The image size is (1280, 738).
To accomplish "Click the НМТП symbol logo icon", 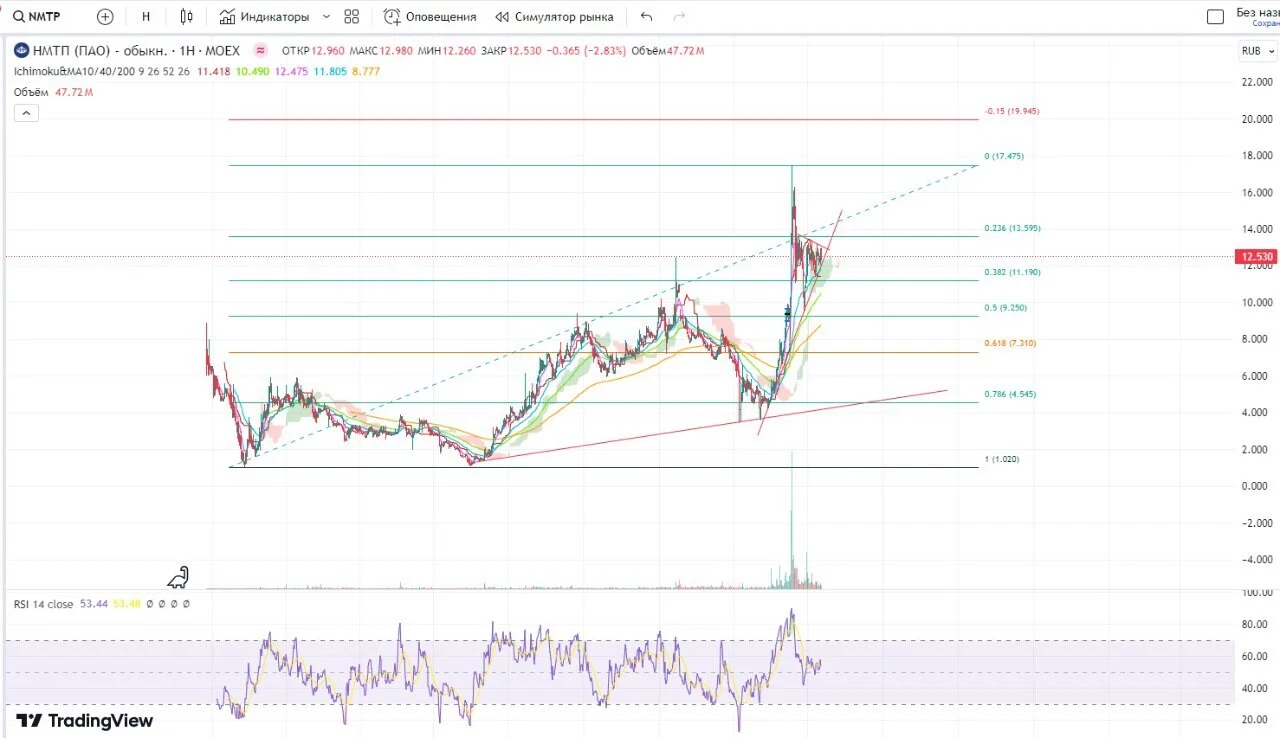I will click(20, 50).
